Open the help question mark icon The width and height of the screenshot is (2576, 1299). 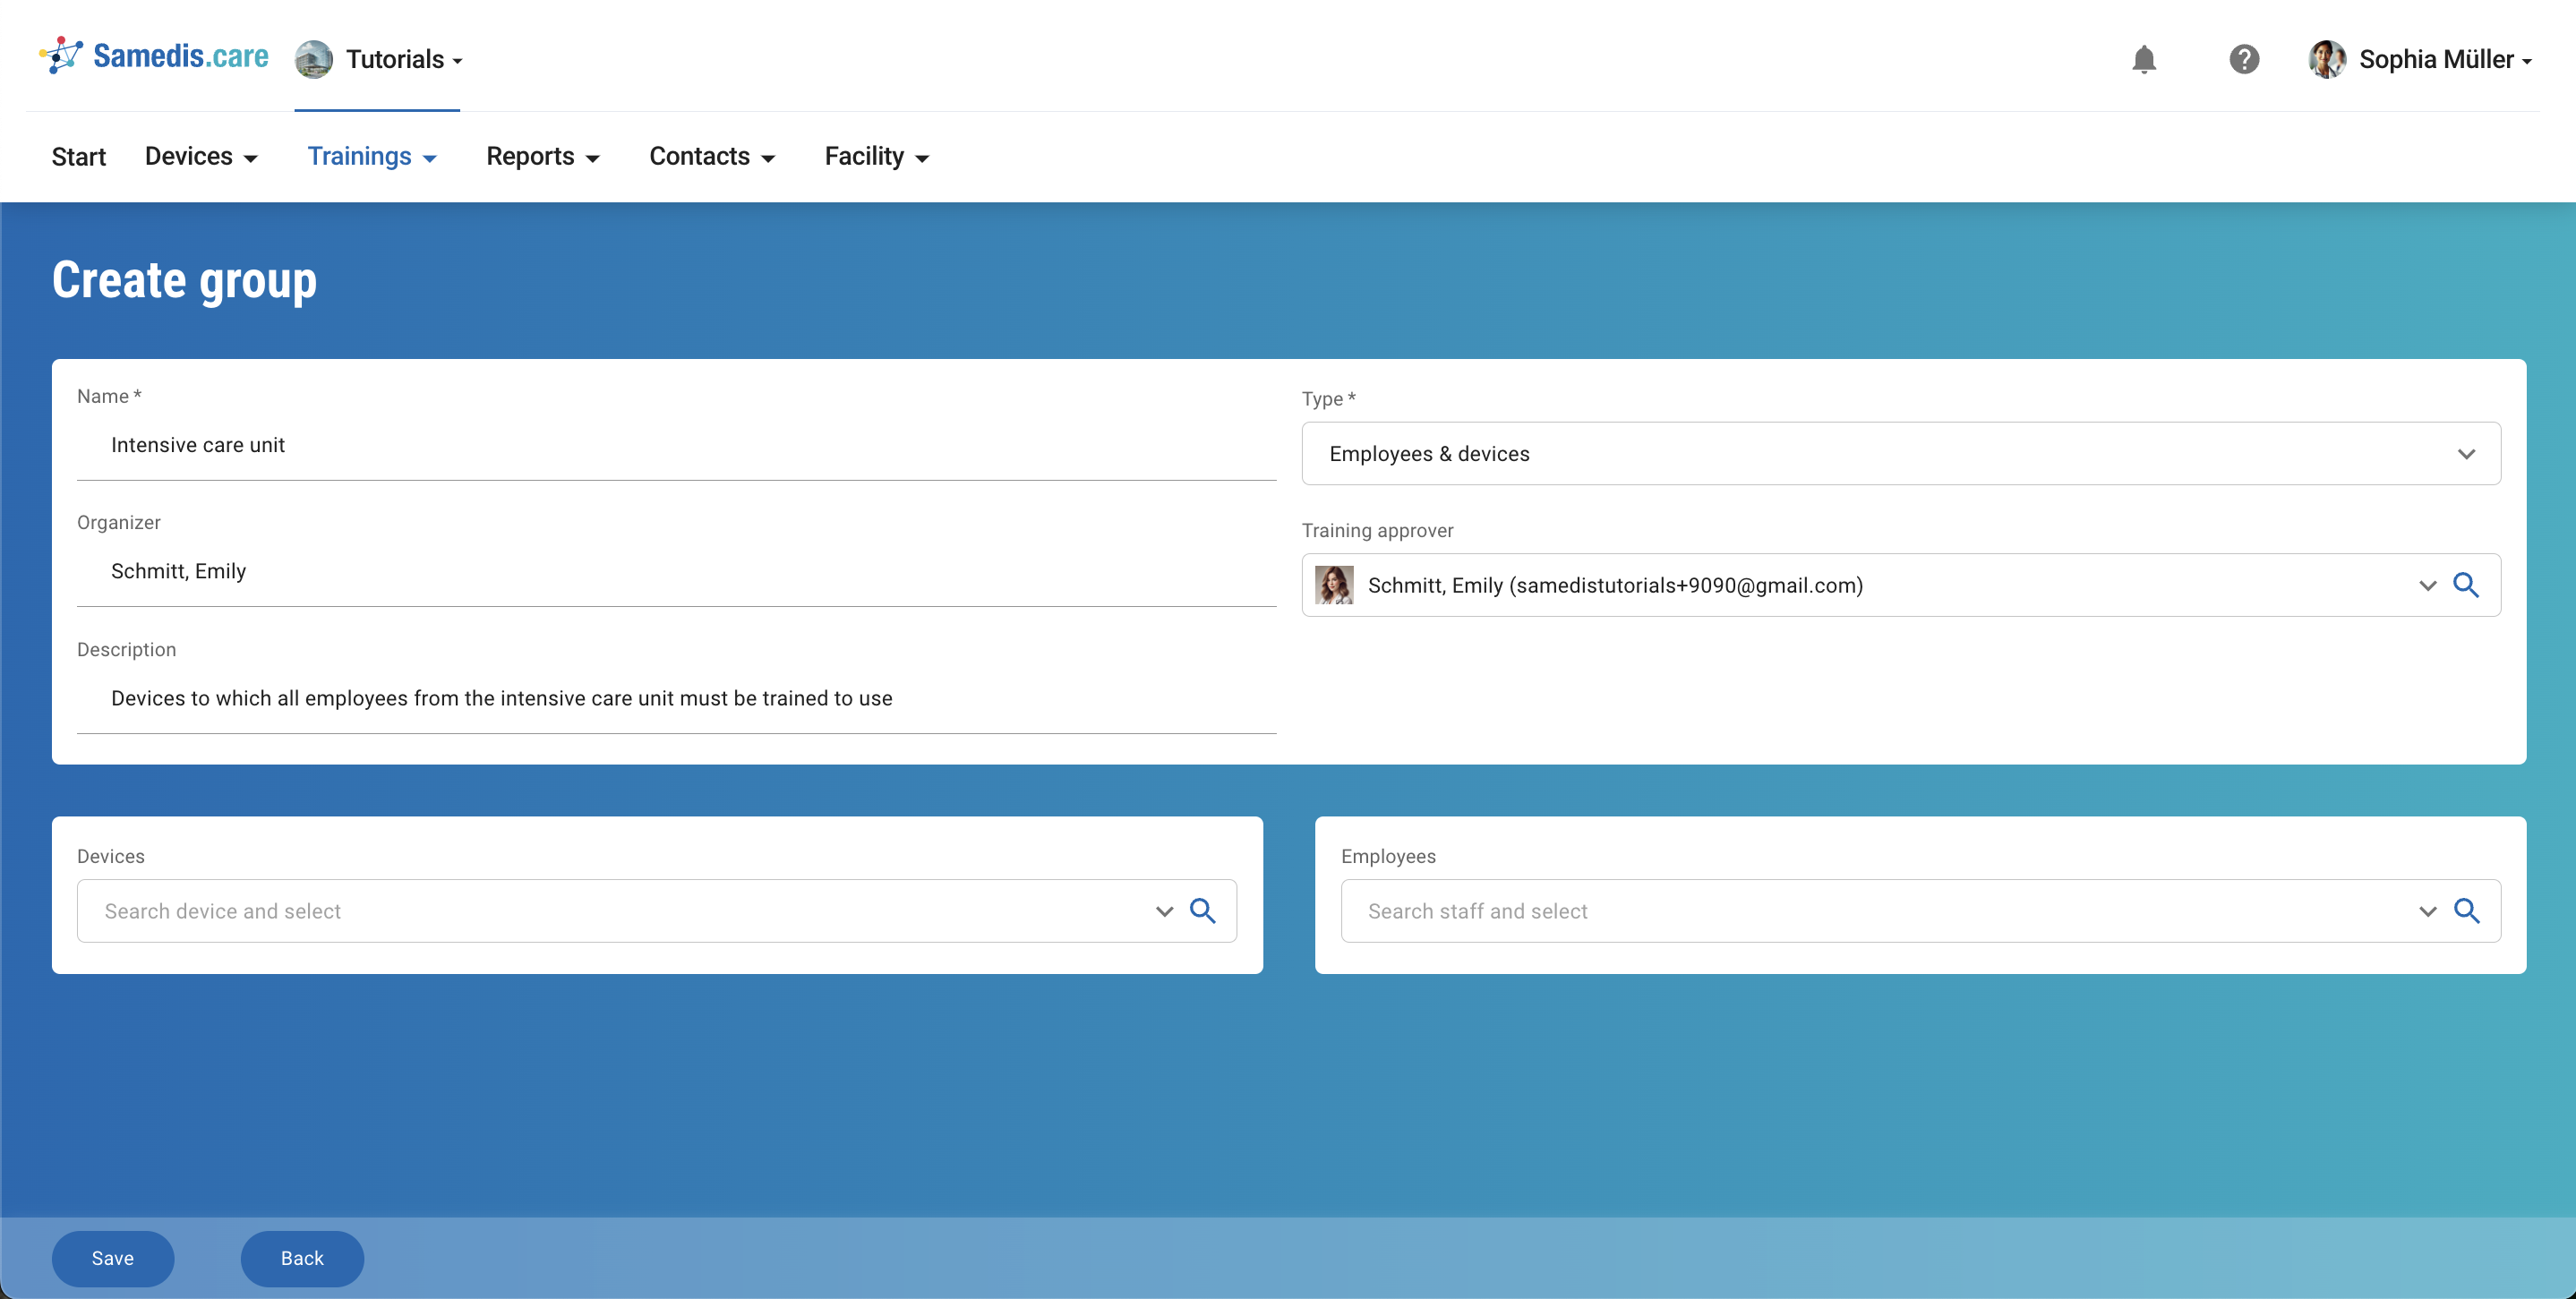click(2243, 59)
